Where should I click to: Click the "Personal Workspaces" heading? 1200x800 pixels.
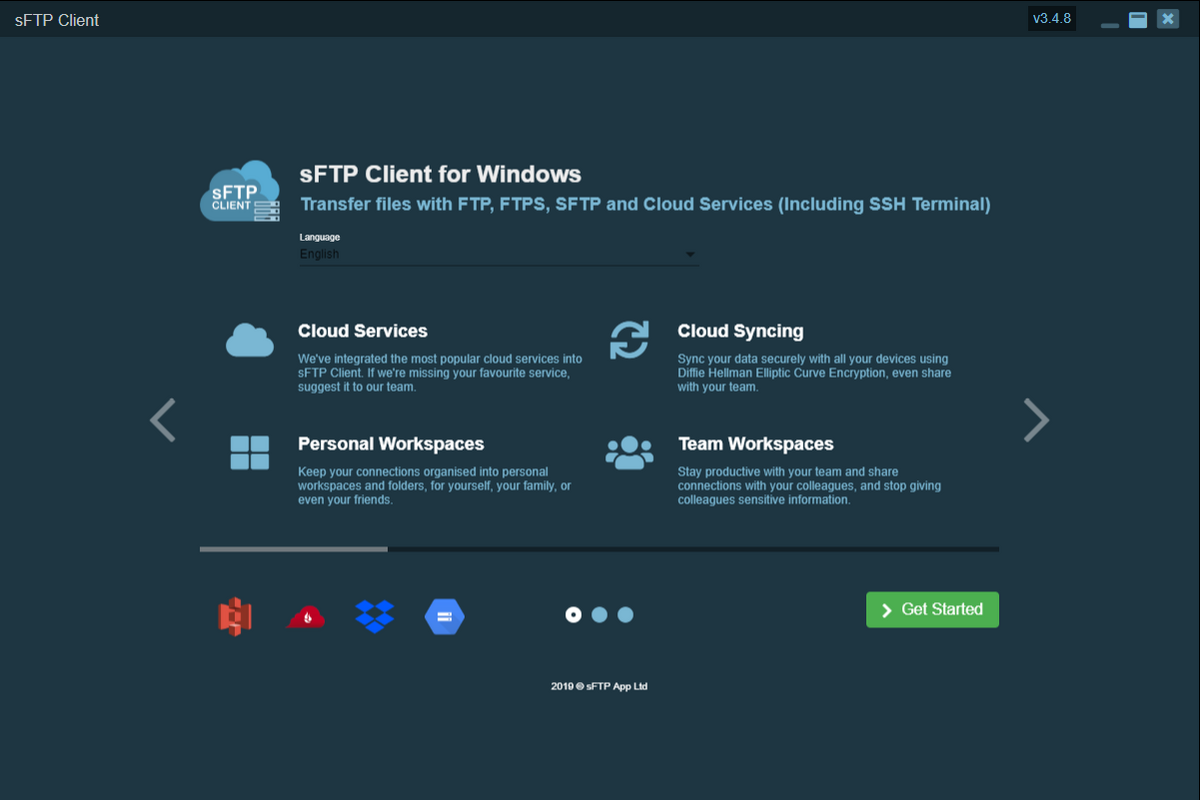(x=391, y=444)
